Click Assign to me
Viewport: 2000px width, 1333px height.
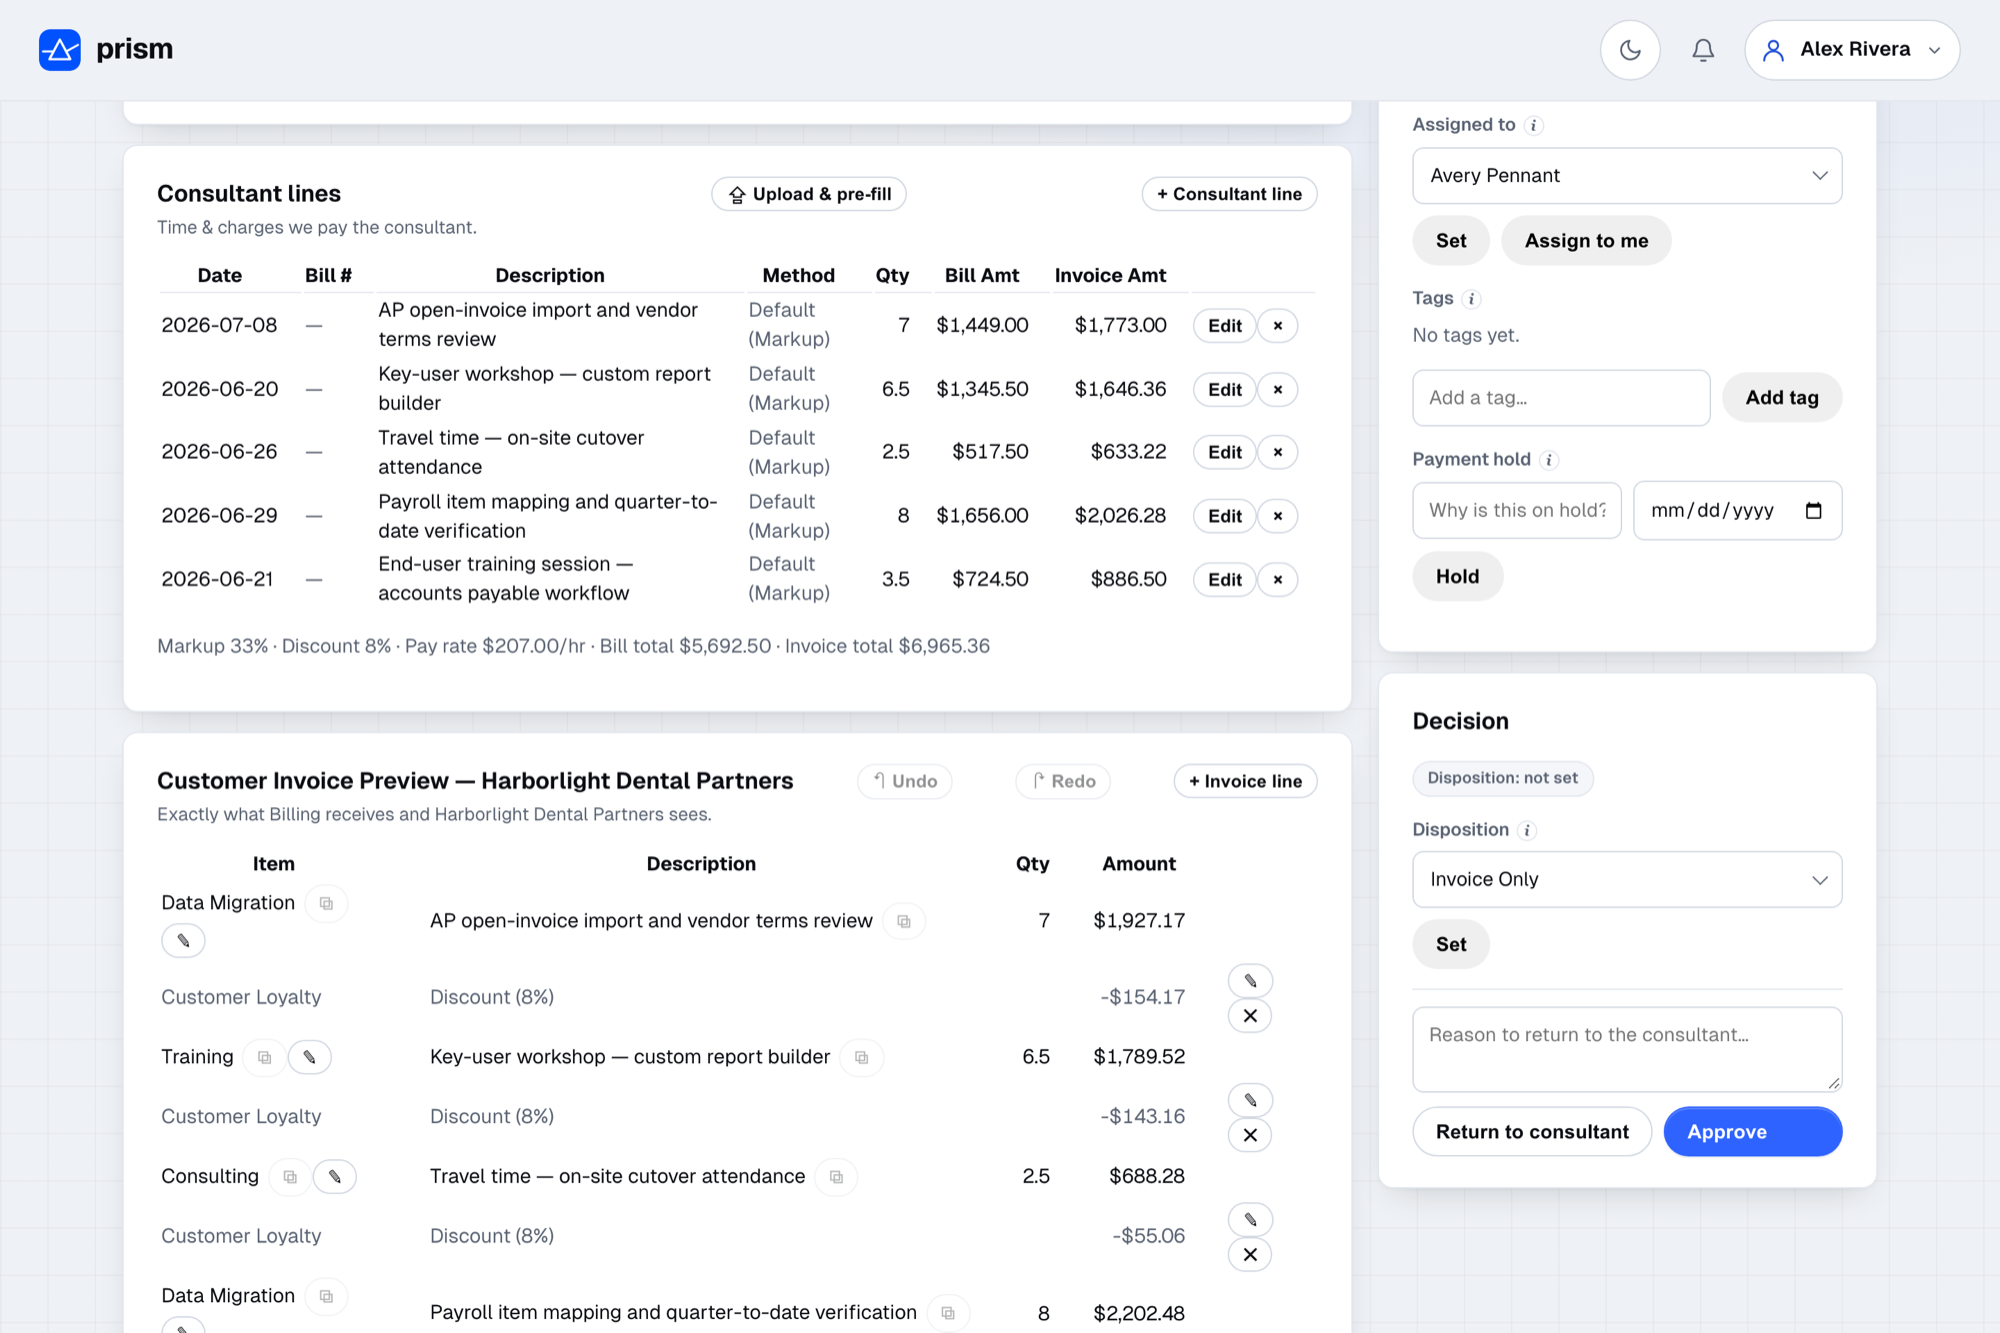point(1586,241)
